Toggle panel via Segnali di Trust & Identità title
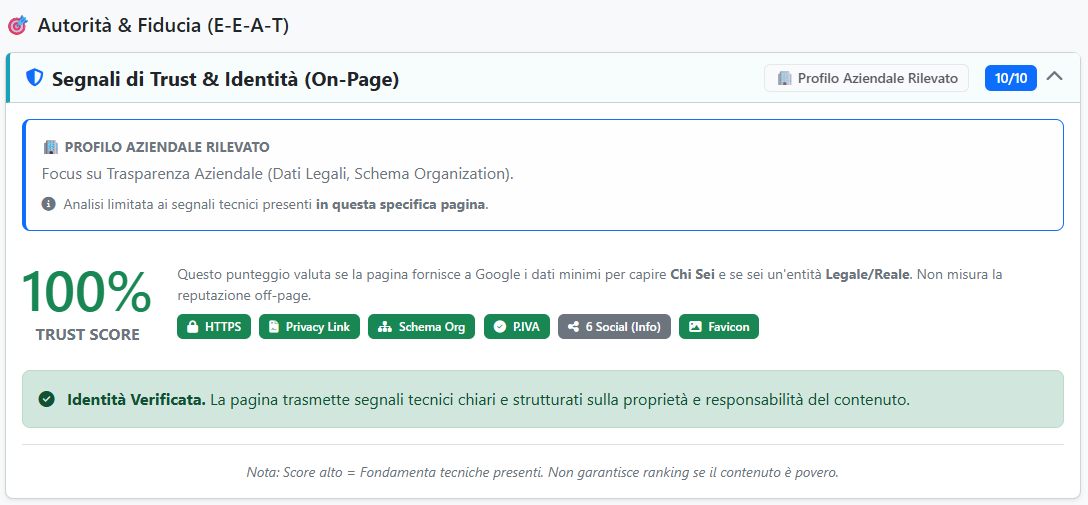The image size is (1088, 505). [225, 79]
